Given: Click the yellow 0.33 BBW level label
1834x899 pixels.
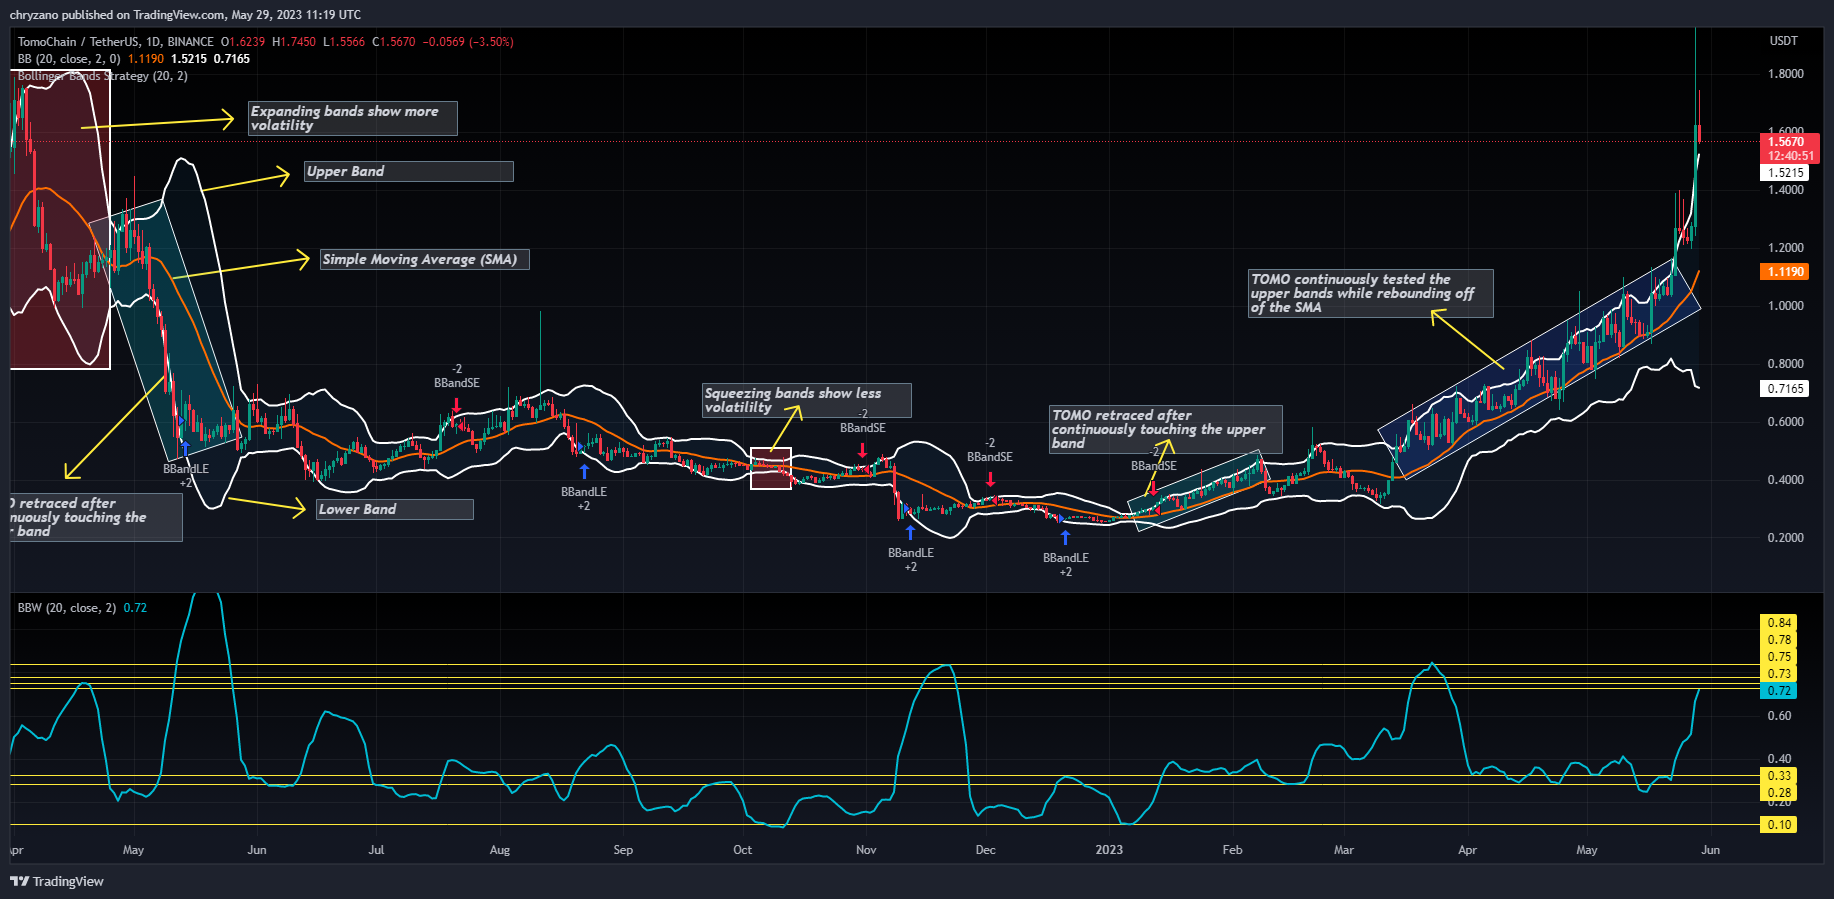Looking at the screenshot, I should click(x=1779, y=776).
